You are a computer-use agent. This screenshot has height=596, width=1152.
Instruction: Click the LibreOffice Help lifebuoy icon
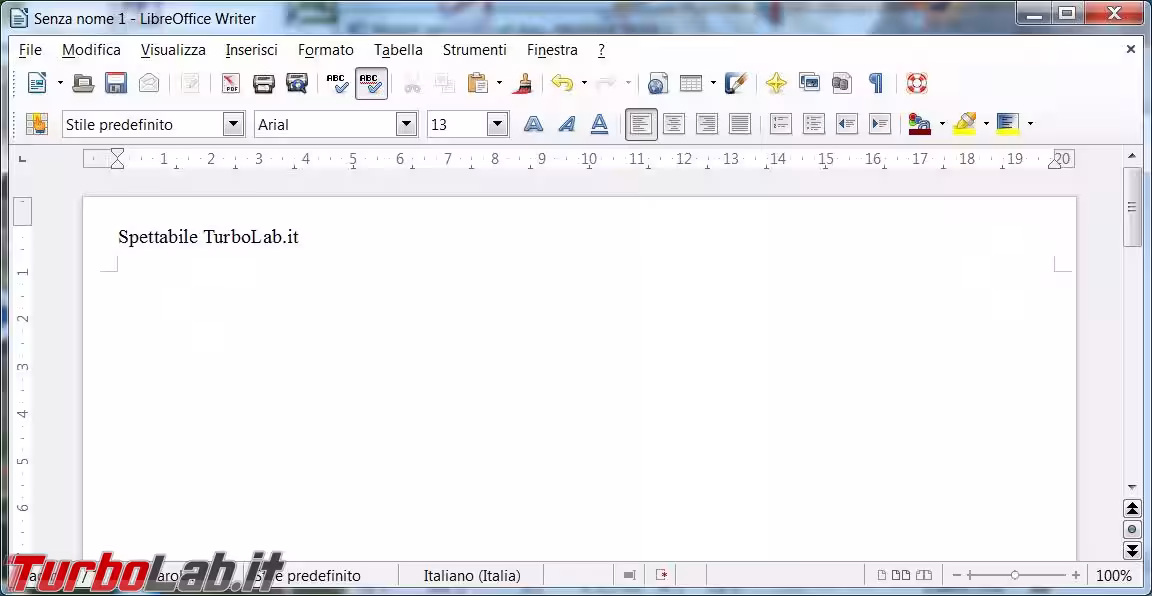(916, 84)
